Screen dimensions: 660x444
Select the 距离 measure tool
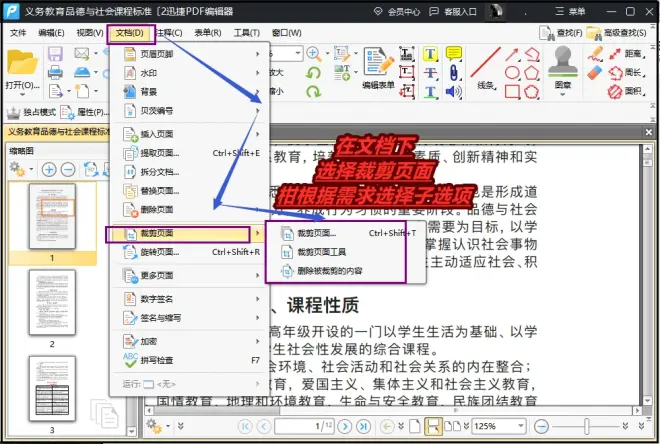point(627,54)
